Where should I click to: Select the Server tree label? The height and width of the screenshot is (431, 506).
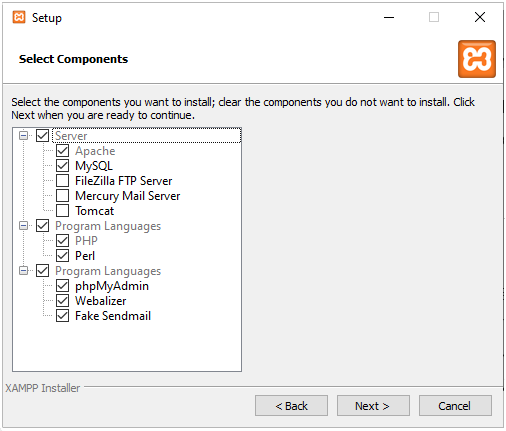pos(71,136)
